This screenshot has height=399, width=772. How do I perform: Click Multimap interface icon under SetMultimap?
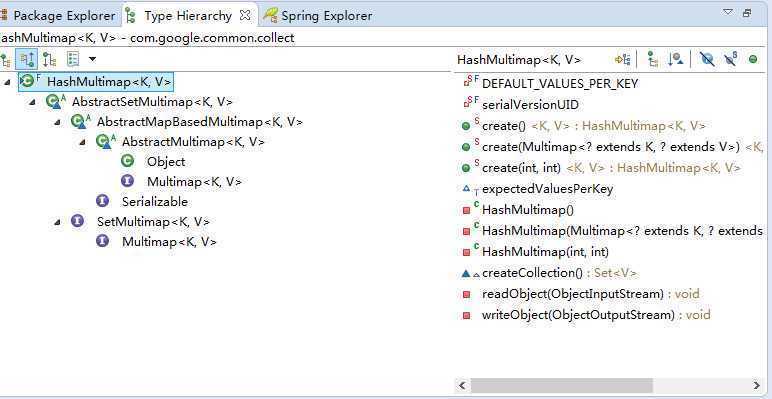(x=102, y=241)
